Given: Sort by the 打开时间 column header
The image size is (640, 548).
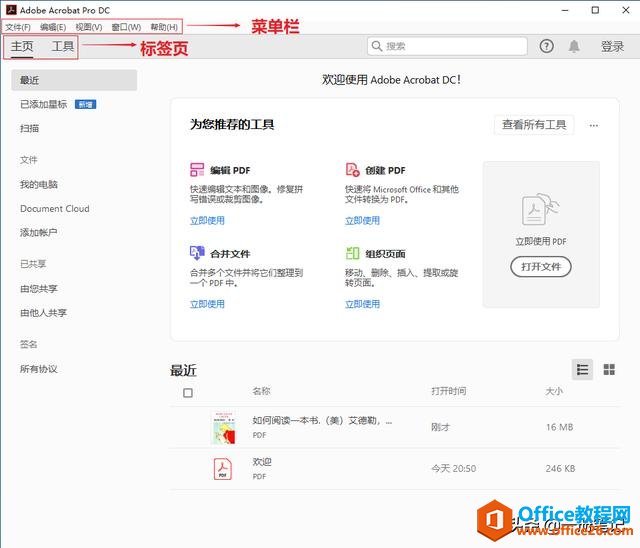Looking at the screenshot, I should [449, 391].
